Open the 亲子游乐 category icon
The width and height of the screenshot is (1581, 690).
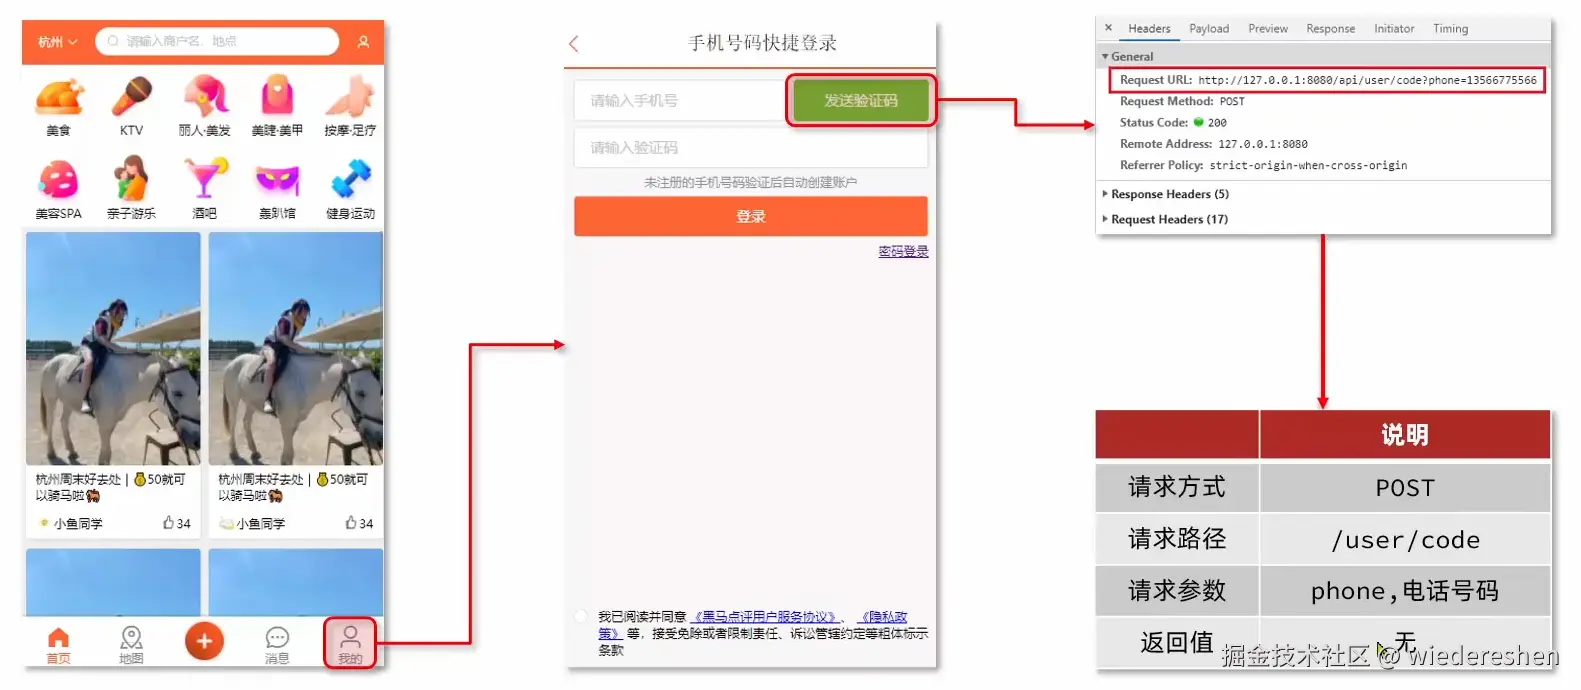point(131,180)
